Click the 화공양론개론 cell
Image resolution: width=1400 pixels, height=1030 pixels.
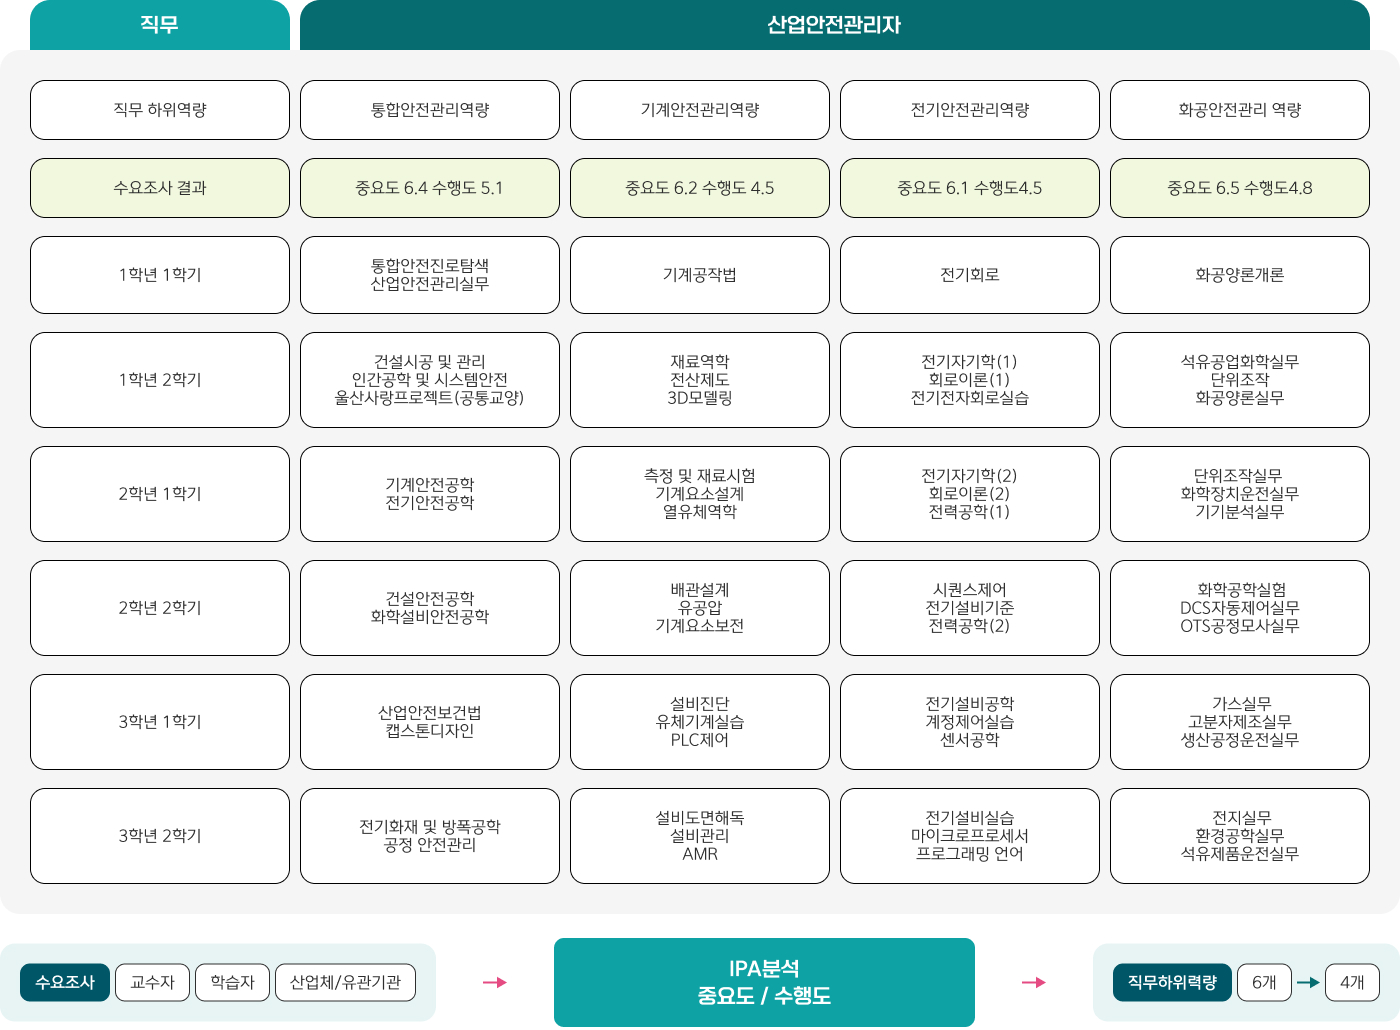1240,275
